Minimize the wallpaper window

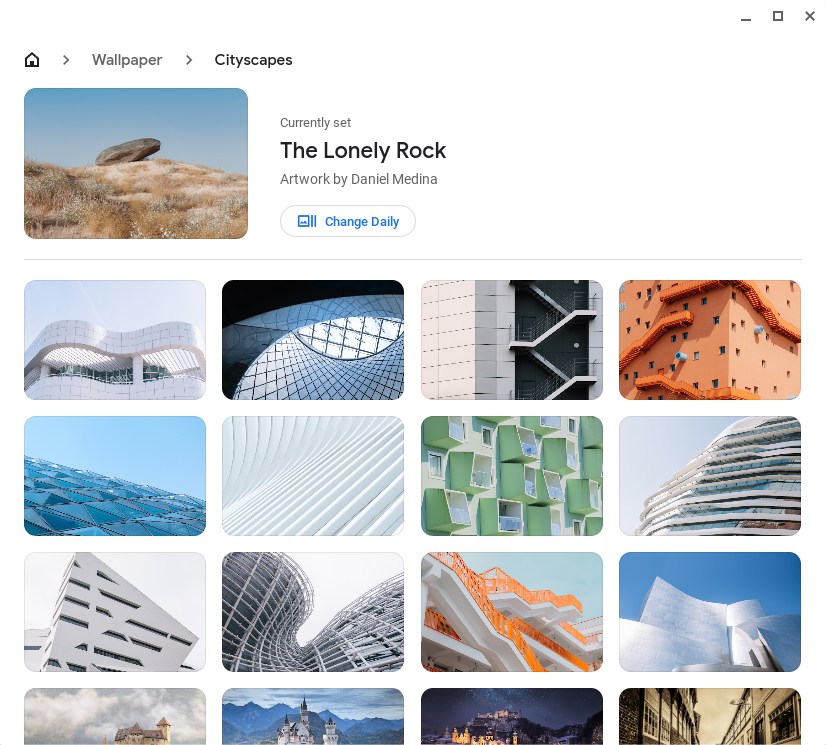tap(746, 19)
